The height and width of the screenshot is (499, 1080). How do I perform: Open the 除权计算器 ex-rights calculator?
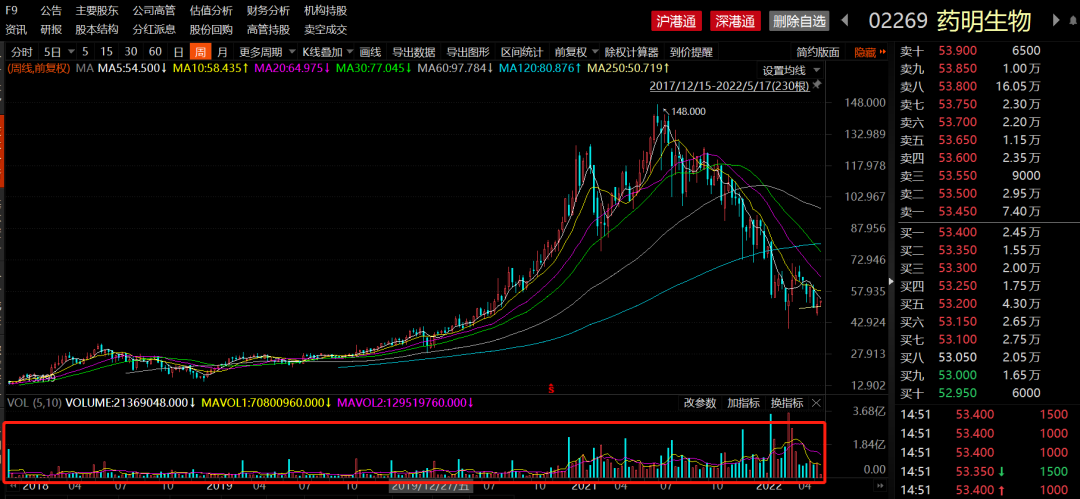click(x=632, y=52)
